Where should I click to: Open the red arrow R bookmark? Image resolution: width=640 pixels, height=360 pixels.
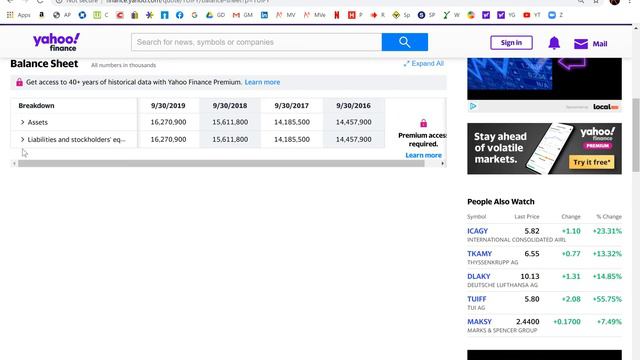[x=378, y=15]
